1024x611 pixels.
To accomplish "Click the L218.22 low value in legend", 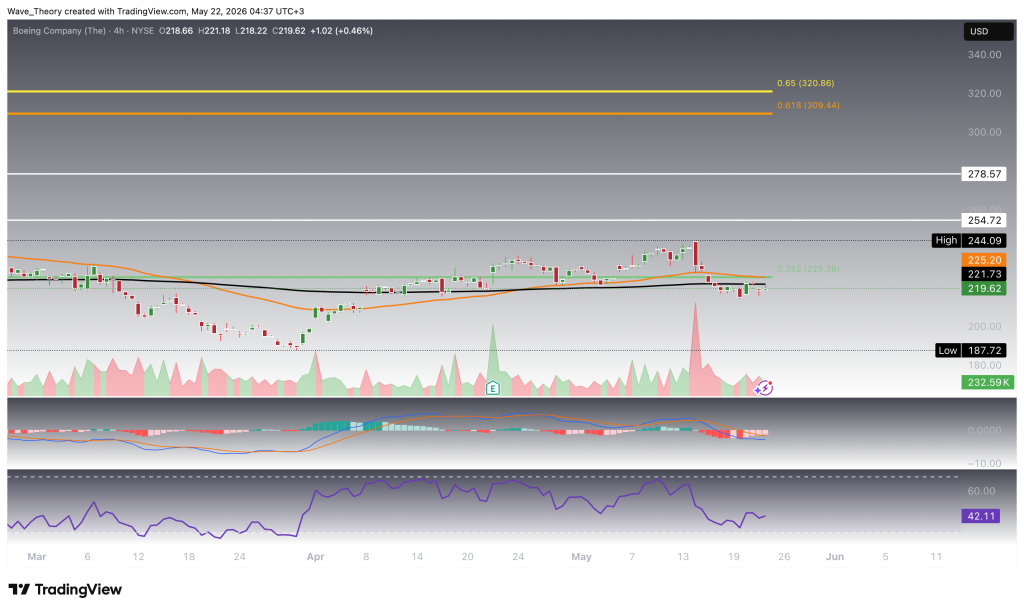I will point(251,31).
